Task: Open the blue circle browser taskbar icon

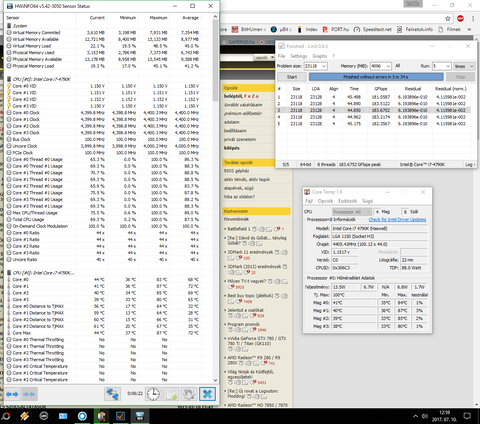Action: click(x=82, y=416)
